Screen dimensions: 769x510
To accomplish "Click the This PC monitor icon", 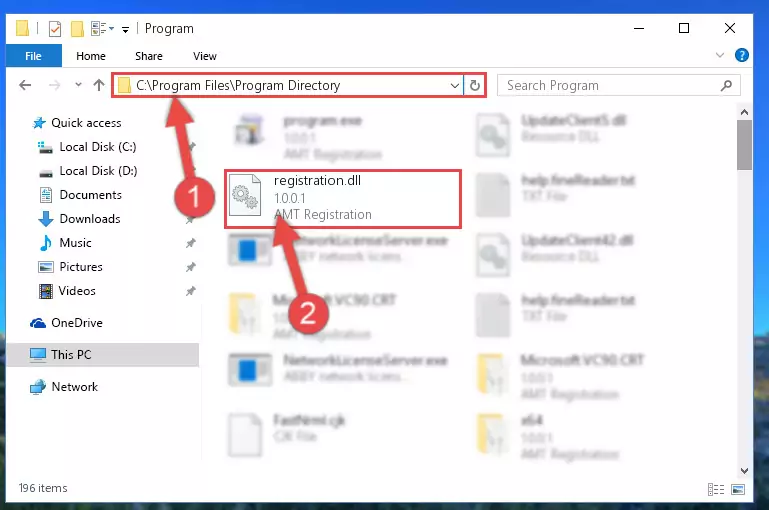I will pyautogui.click(x=38, y=355).
